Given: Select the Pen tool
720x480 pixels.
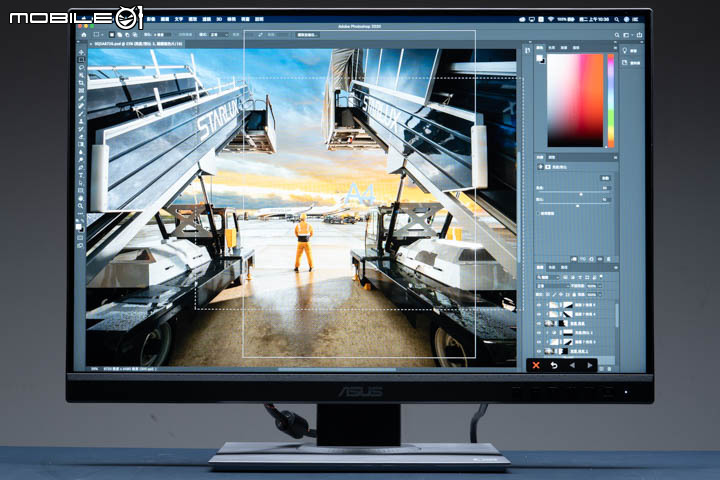Looking at the screenshot, I should (x=82, y=167).
